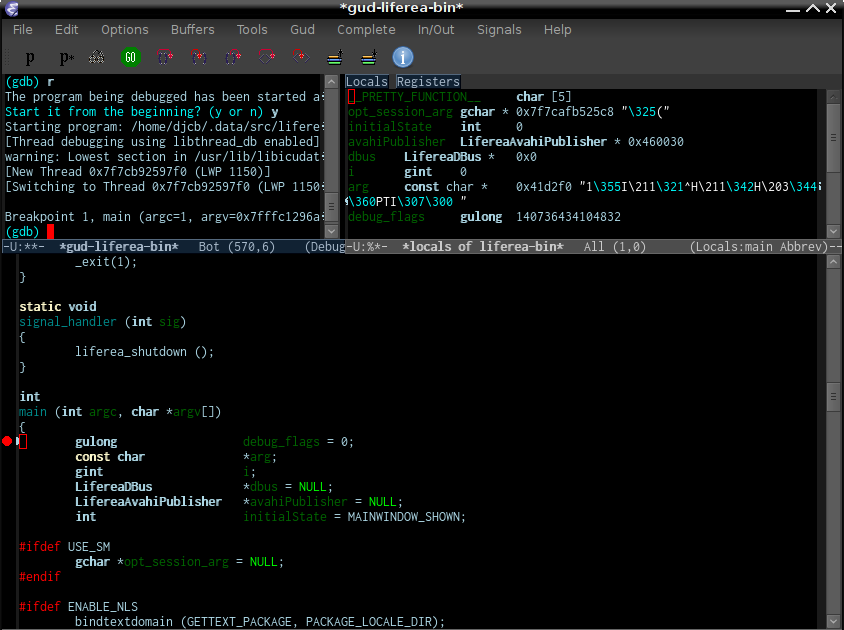Click the Emacs application icon in the title bar

point(11,9)
